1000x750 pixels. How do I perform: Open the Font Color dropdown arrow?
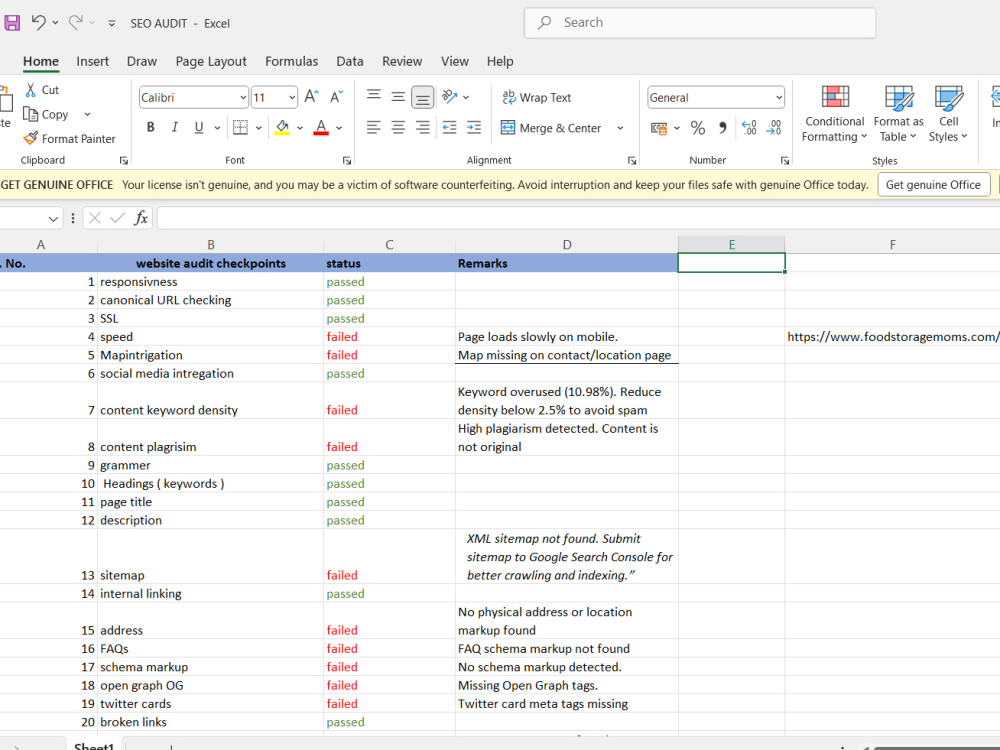pos(339,128)
